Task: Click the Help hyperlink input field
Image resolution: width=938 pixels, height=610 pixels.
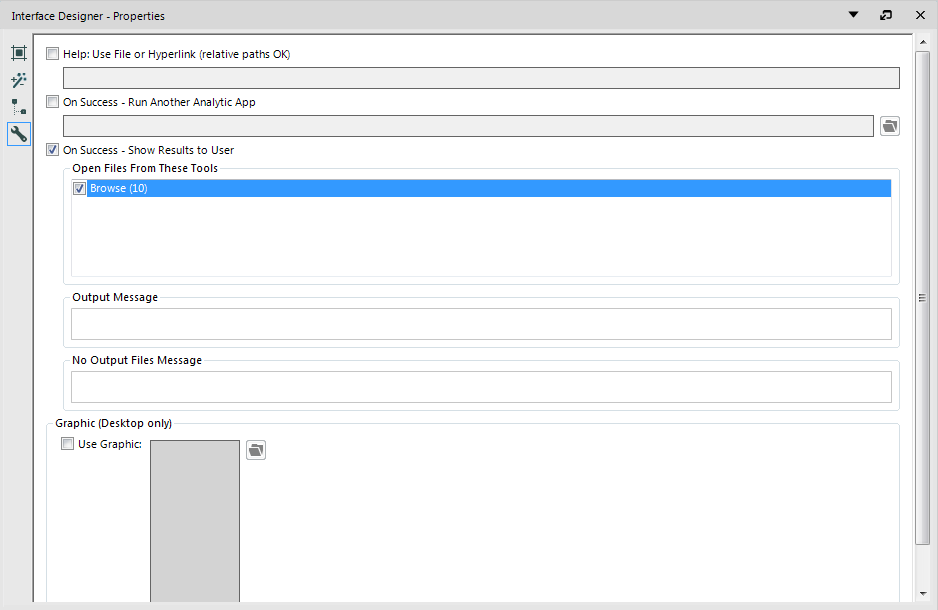Action: [x=480, y=78]
